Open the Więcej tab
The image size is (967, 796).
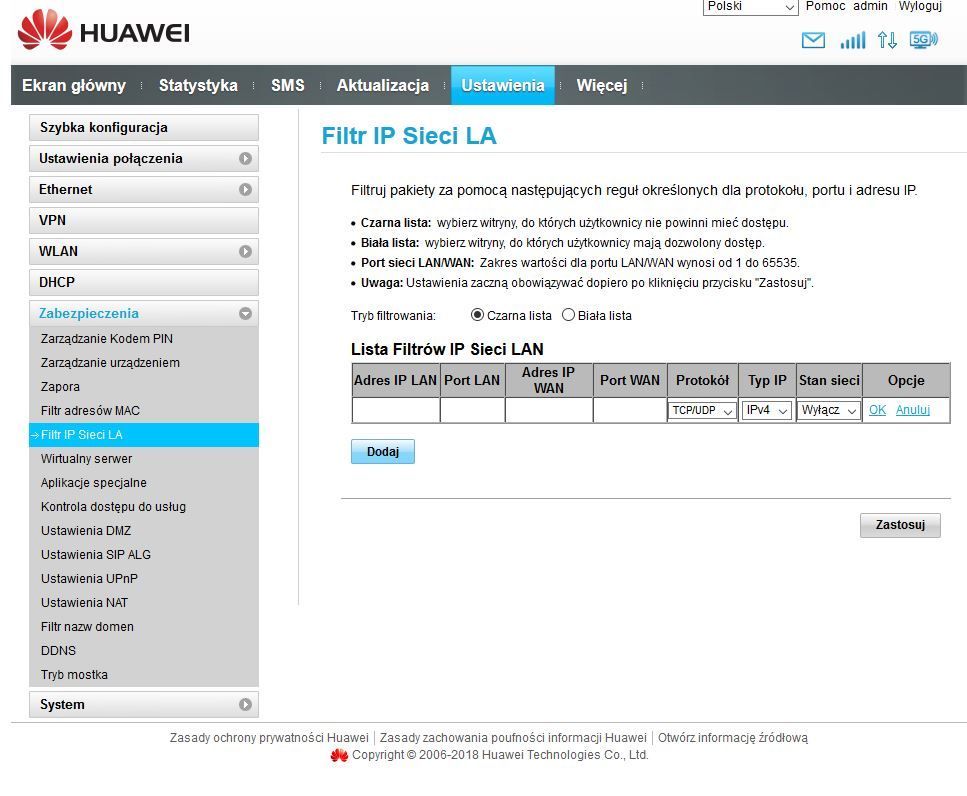(602, 85)
